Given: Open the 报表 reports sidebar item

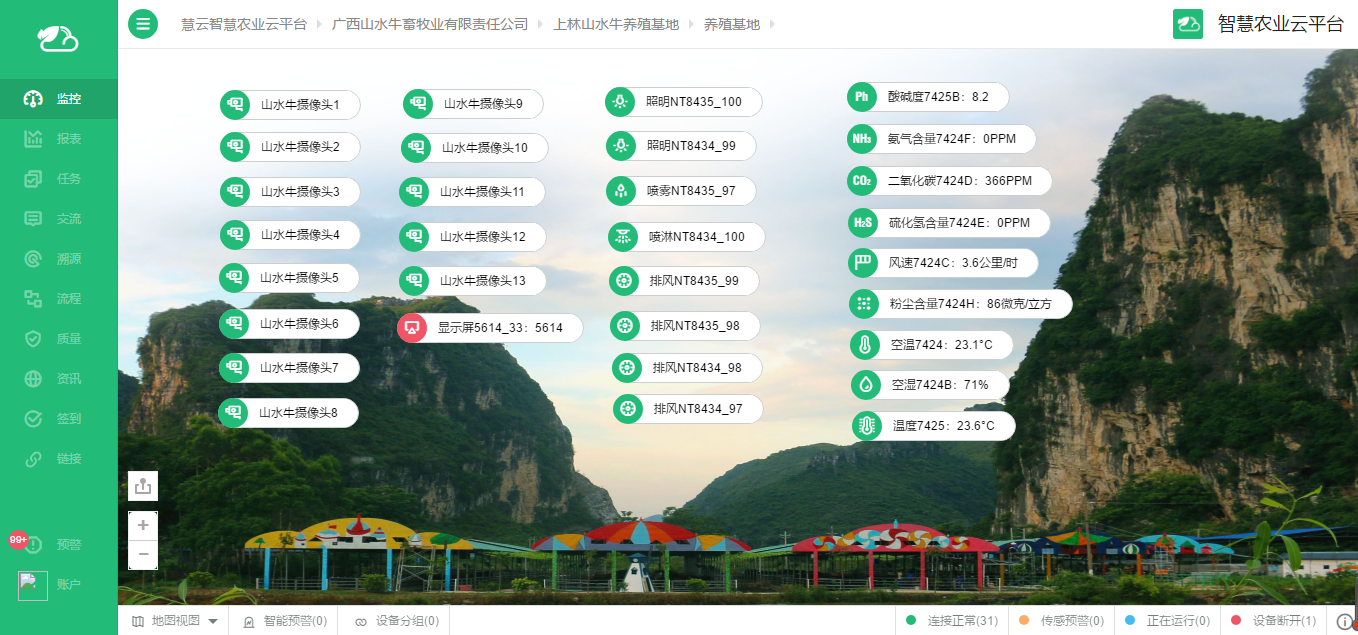Looking at the screenshot, I should (x=58, y=139).
